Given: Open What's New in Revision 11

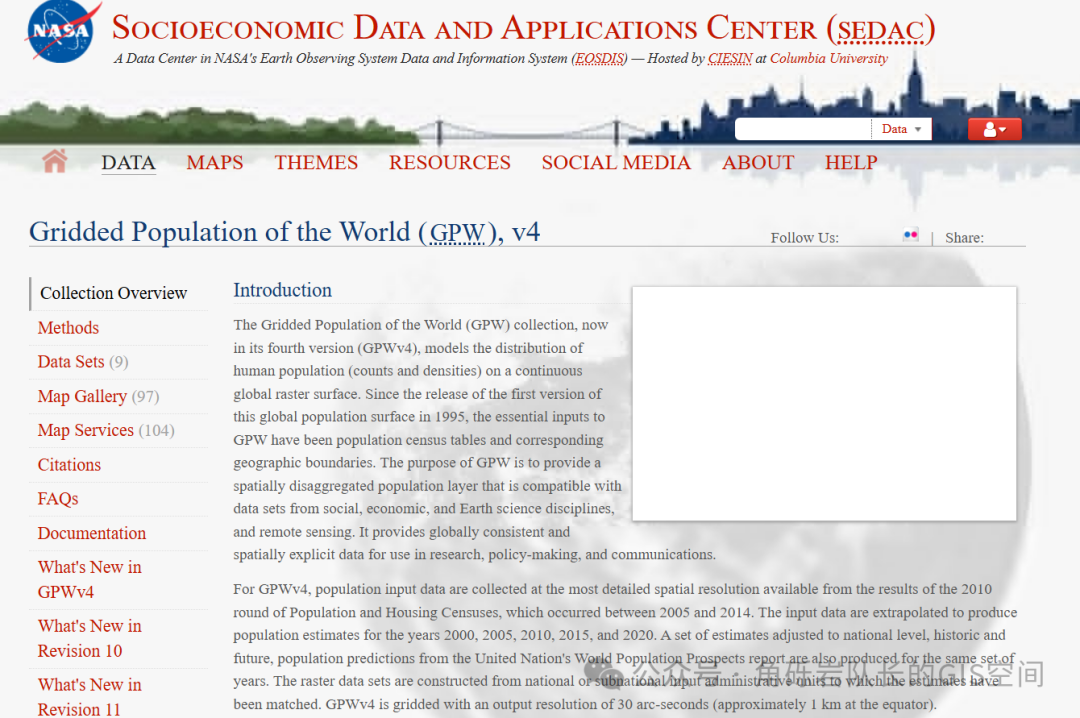Looking at the screenshot, I should (x=90, y=697).
